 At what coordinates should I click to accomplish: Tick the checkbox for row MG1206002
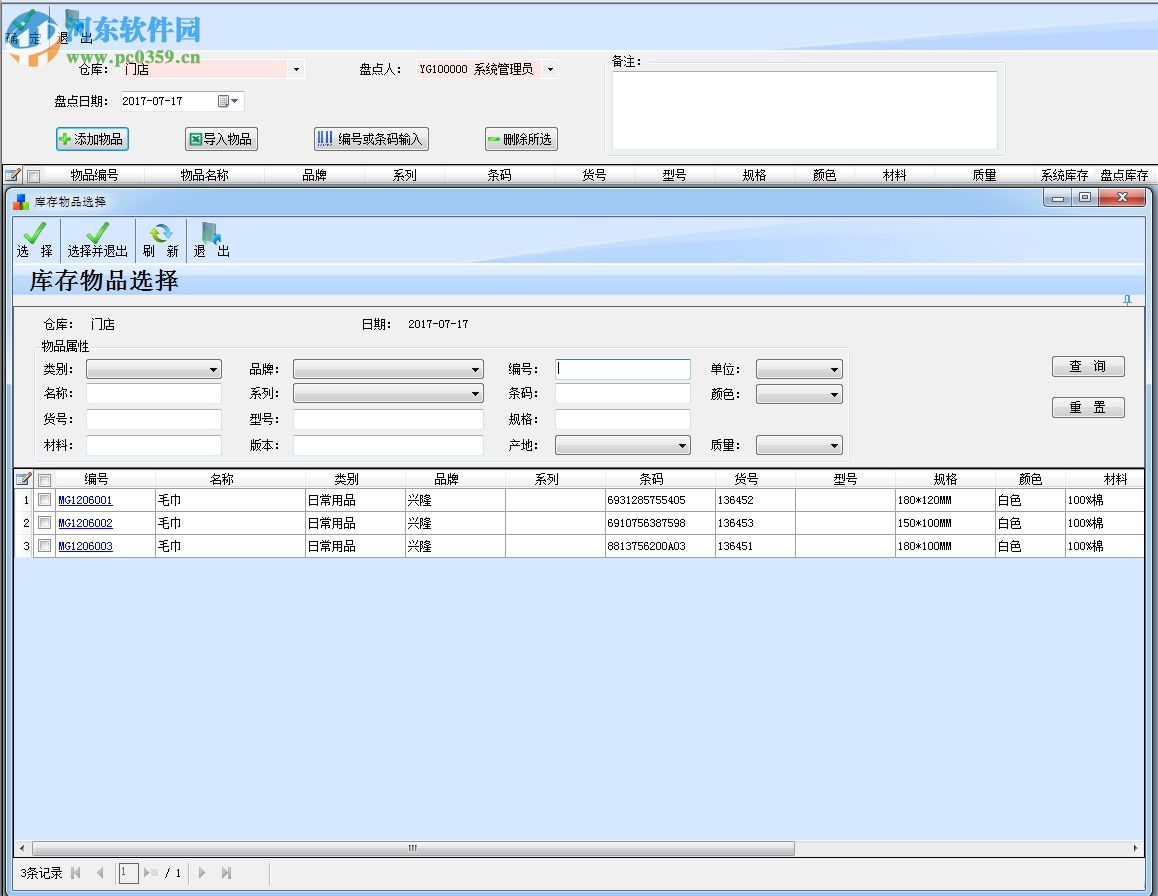tap(44, 523)
